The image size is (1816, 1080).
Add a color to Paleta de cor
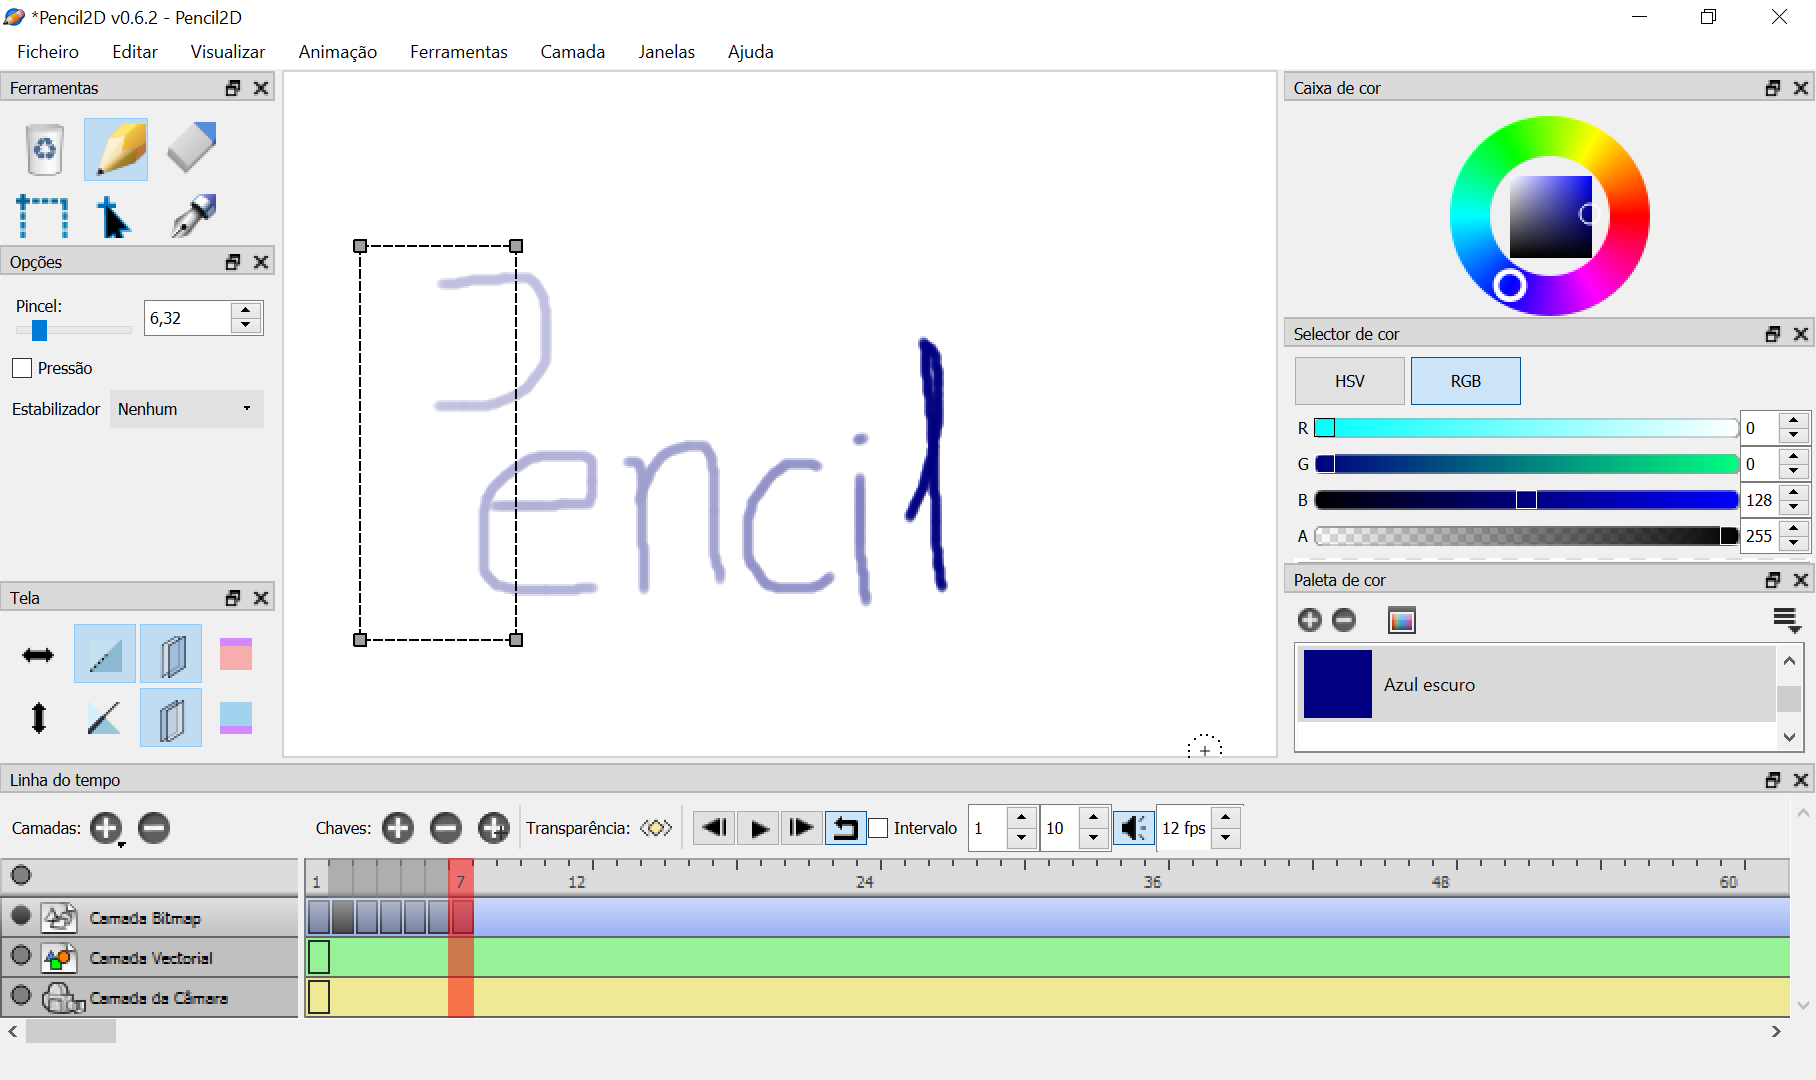(1310, 620)
